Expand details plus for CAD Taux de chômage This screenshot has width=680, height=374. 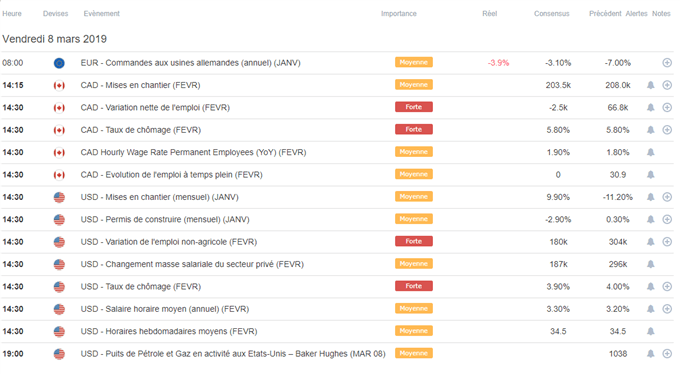pyautogui.click(x=667, y=130)
